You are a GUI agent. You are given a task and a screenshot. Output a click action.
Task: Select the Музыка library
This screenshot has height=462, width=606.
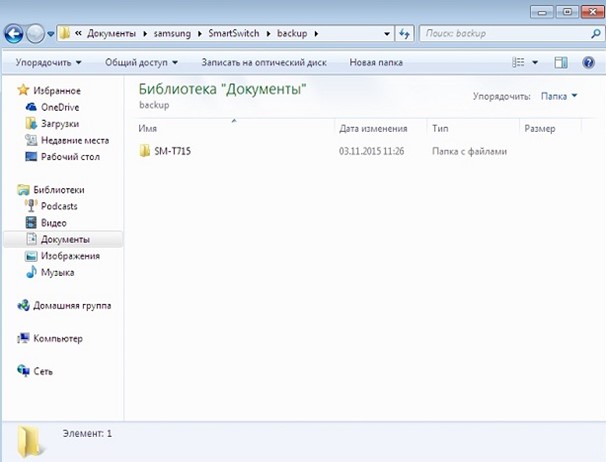[56, 272]
